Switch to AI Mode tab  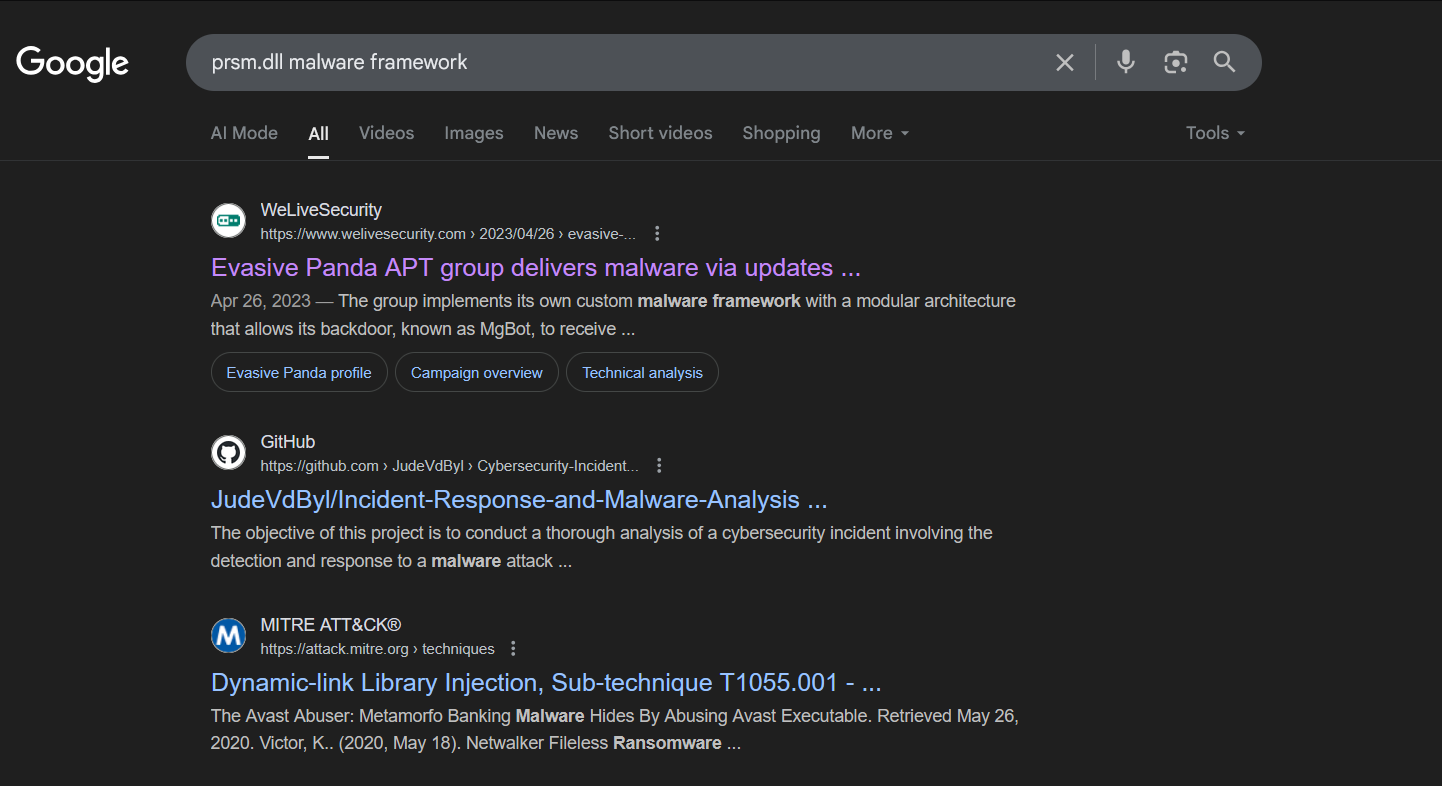tap(244, 133)
